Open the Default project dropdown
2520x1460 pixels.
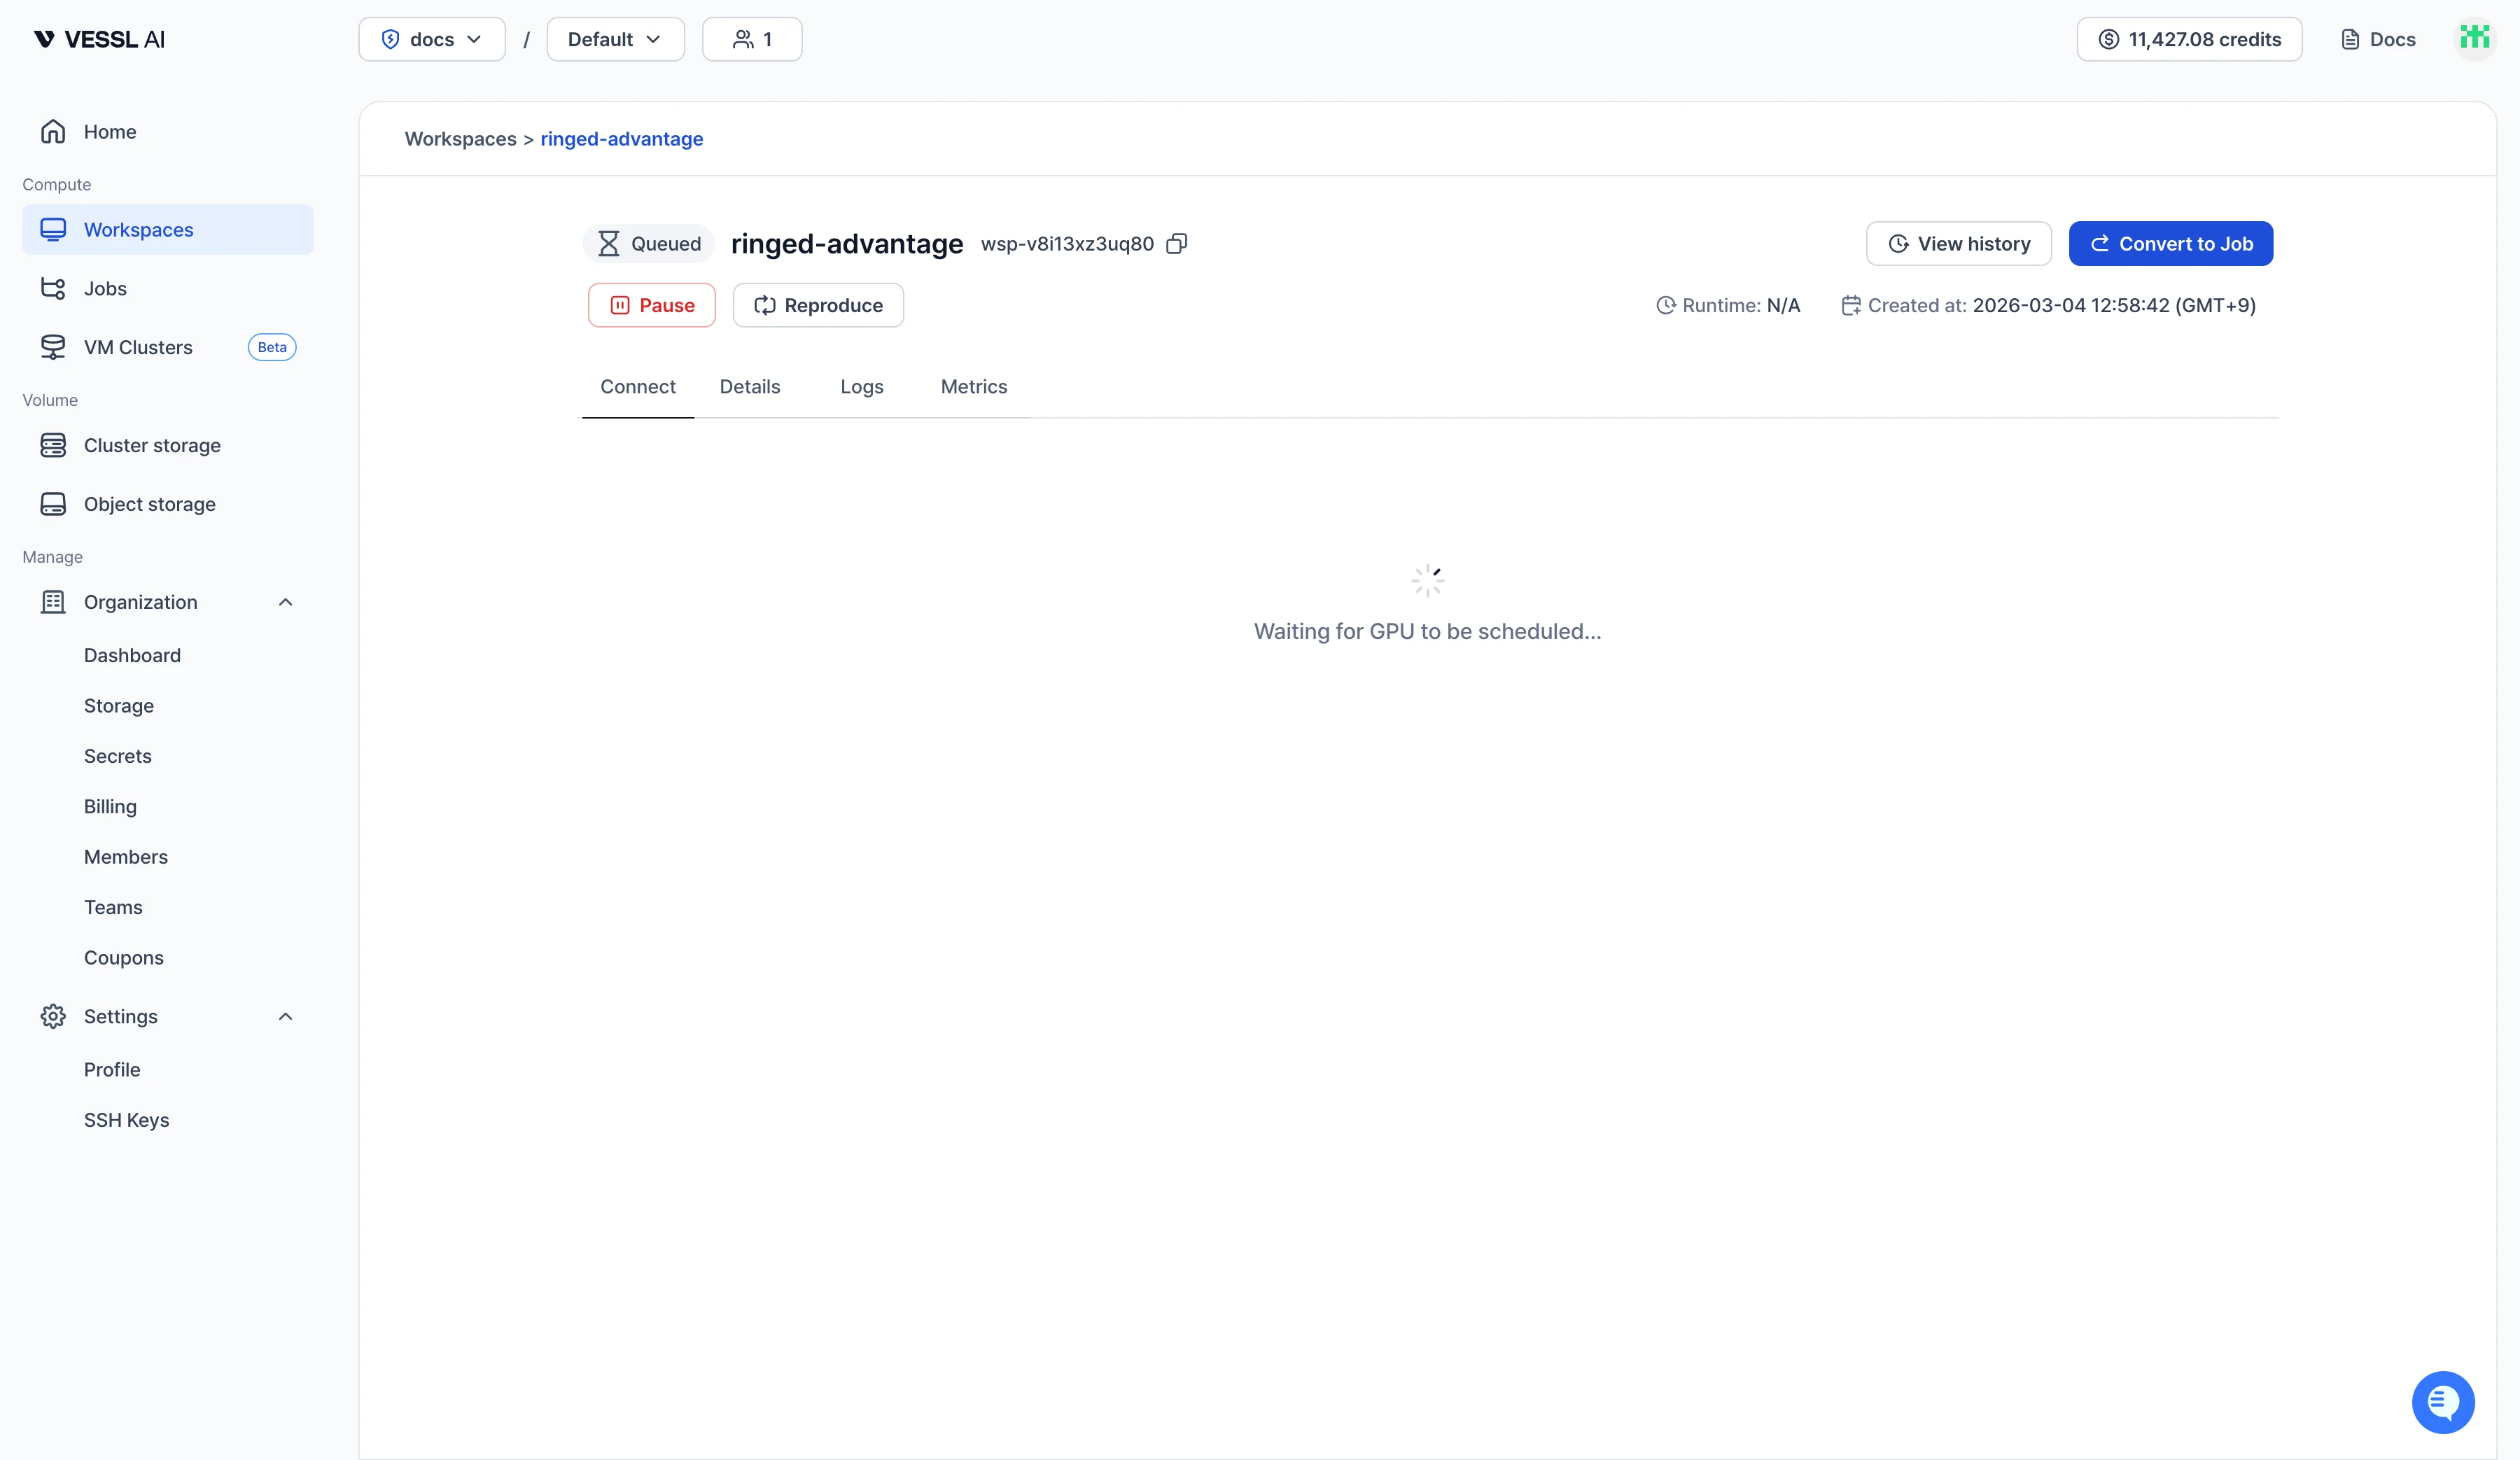(x=615, y=39)
